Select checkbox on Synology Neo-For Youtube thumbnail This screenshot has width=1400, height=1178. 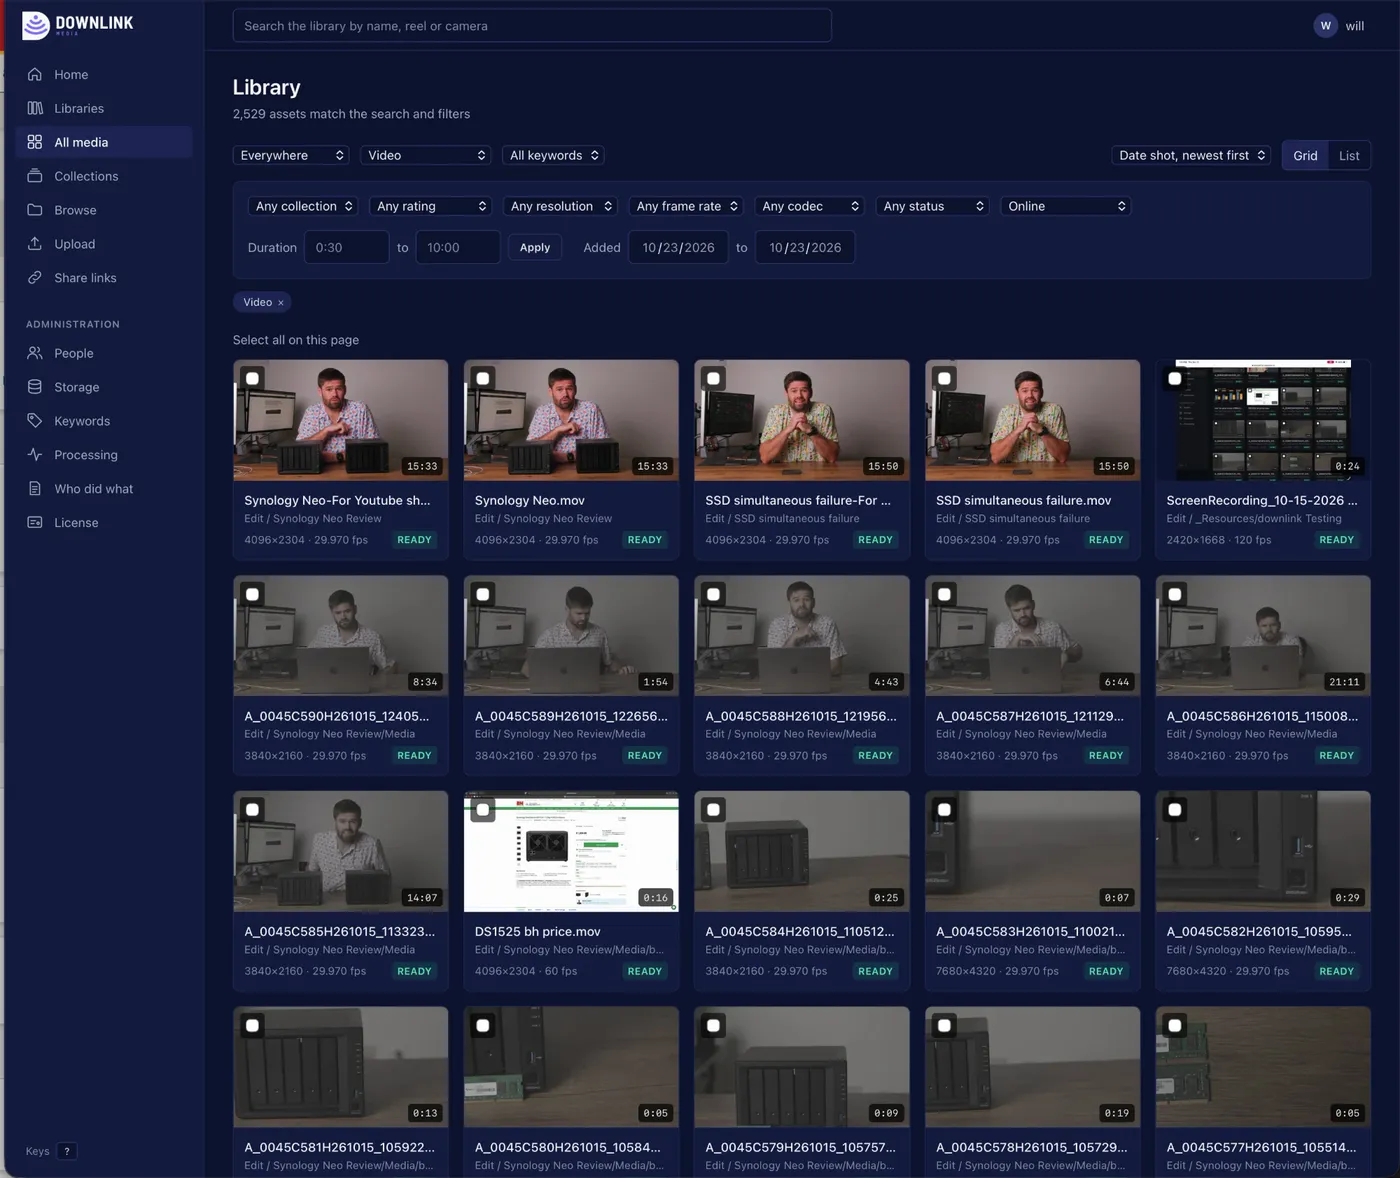click(253, 379)
